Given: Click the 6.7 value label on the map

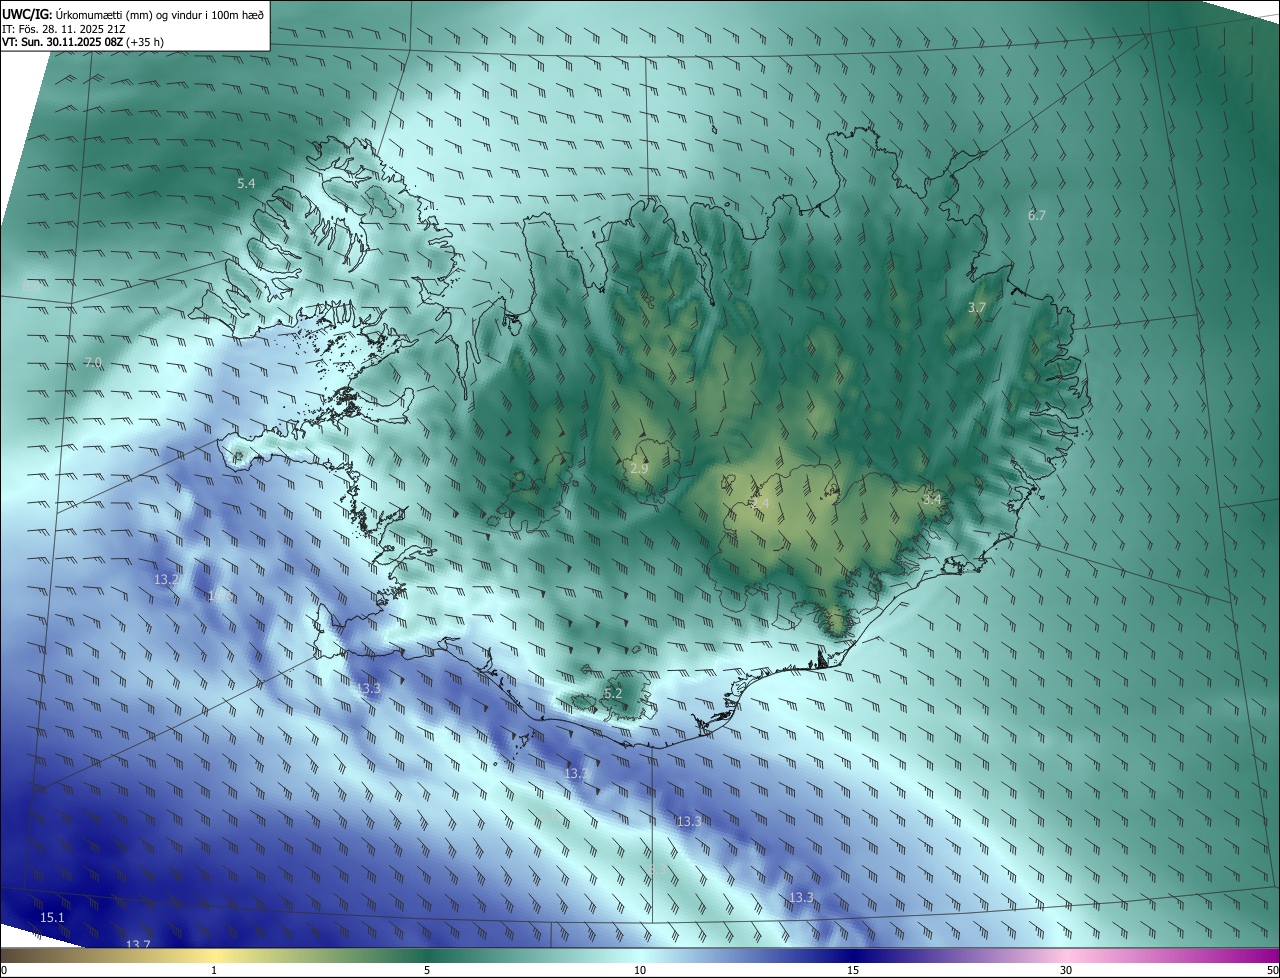Looking at the screenshot, I should (x=1037, y=215).
